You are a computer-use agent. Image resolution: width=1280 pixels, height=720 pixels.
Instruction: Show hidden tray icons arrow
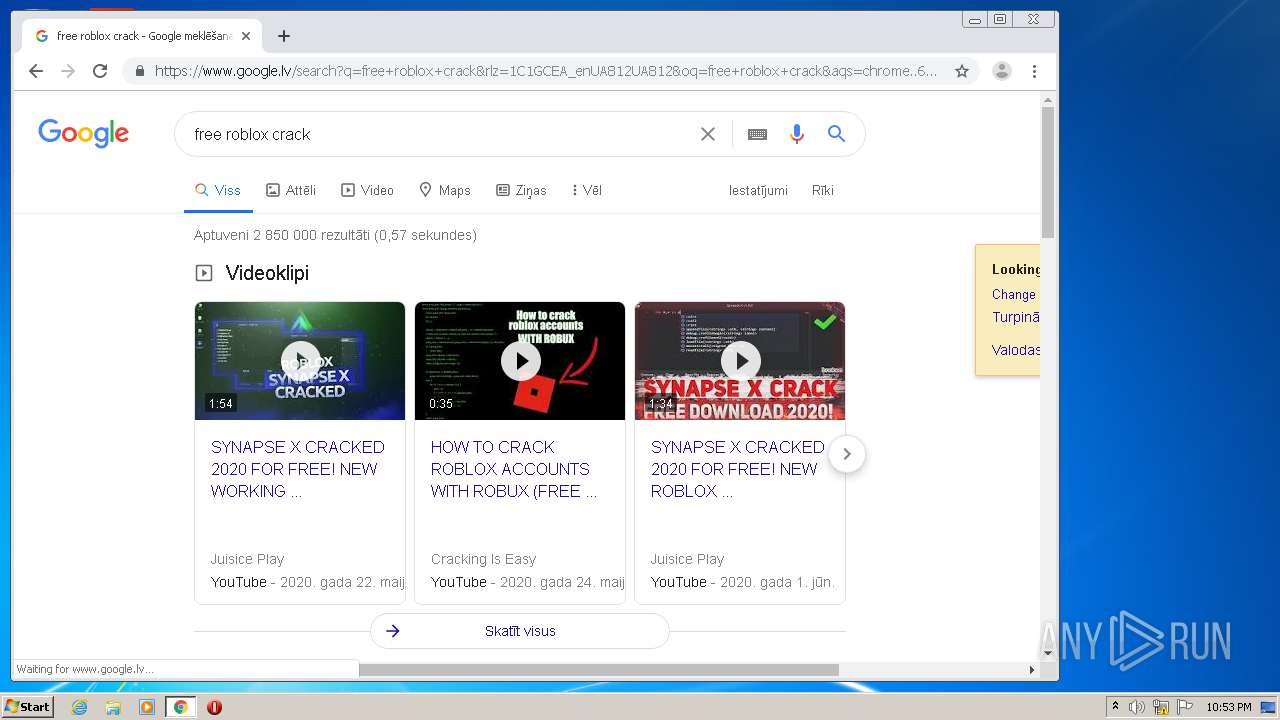(1115, 707)
